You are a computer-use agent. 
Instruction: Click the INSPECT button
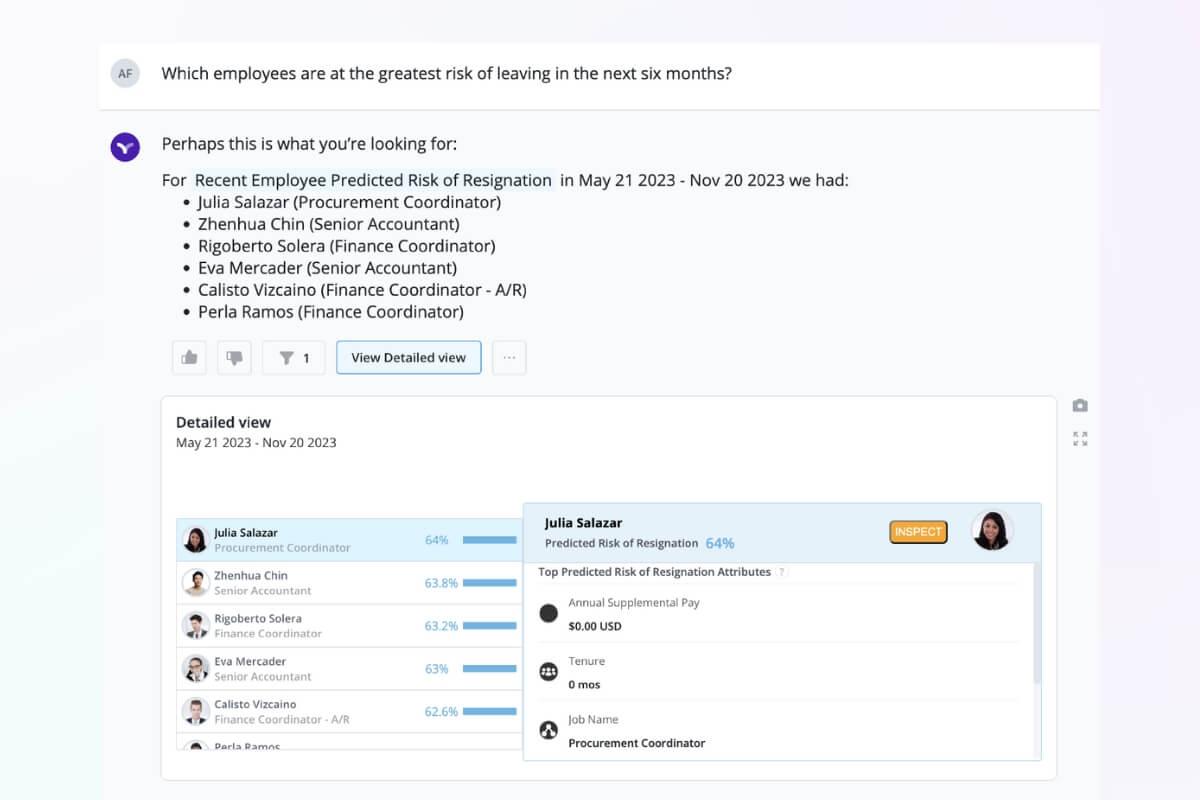918,532
